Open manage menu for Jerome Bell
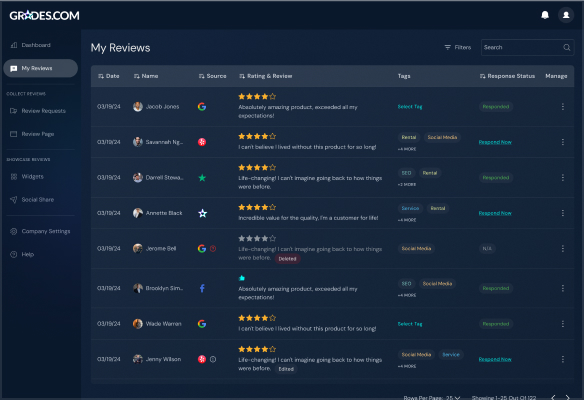The width and height of the screenshot is (584, 400). click(562, 248)
